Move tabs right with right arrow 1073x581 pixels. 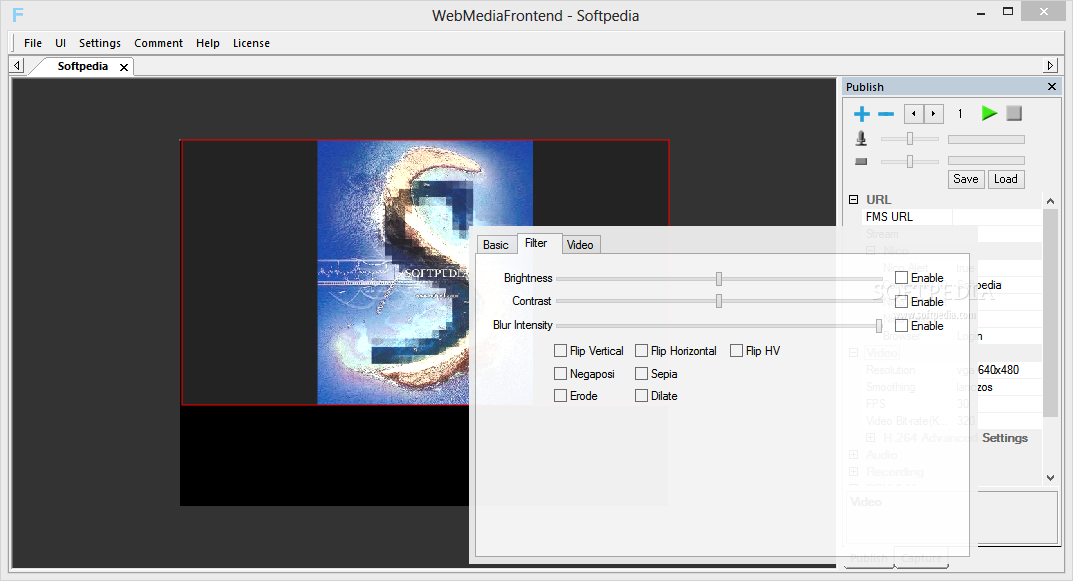tap(1050, 66)
